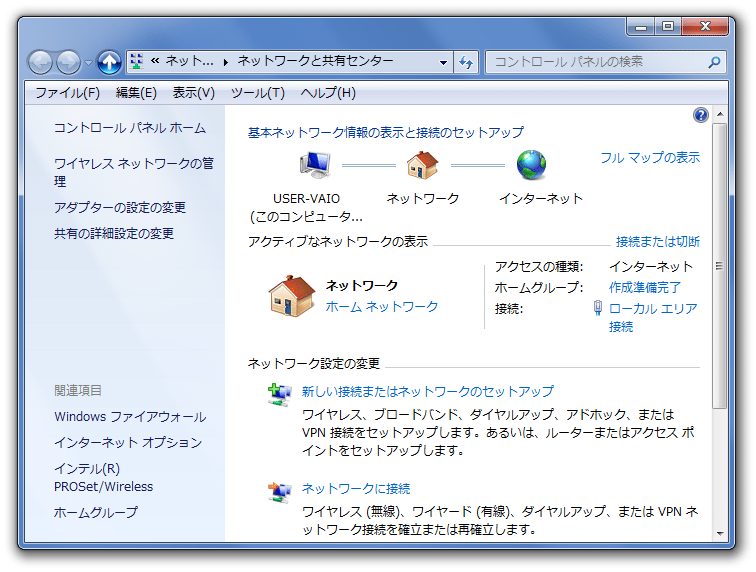Image resolution: width=756 pixels, height=572 pixels.
Task: Click the アクセスの種類: label
Action: click(539, 266)
